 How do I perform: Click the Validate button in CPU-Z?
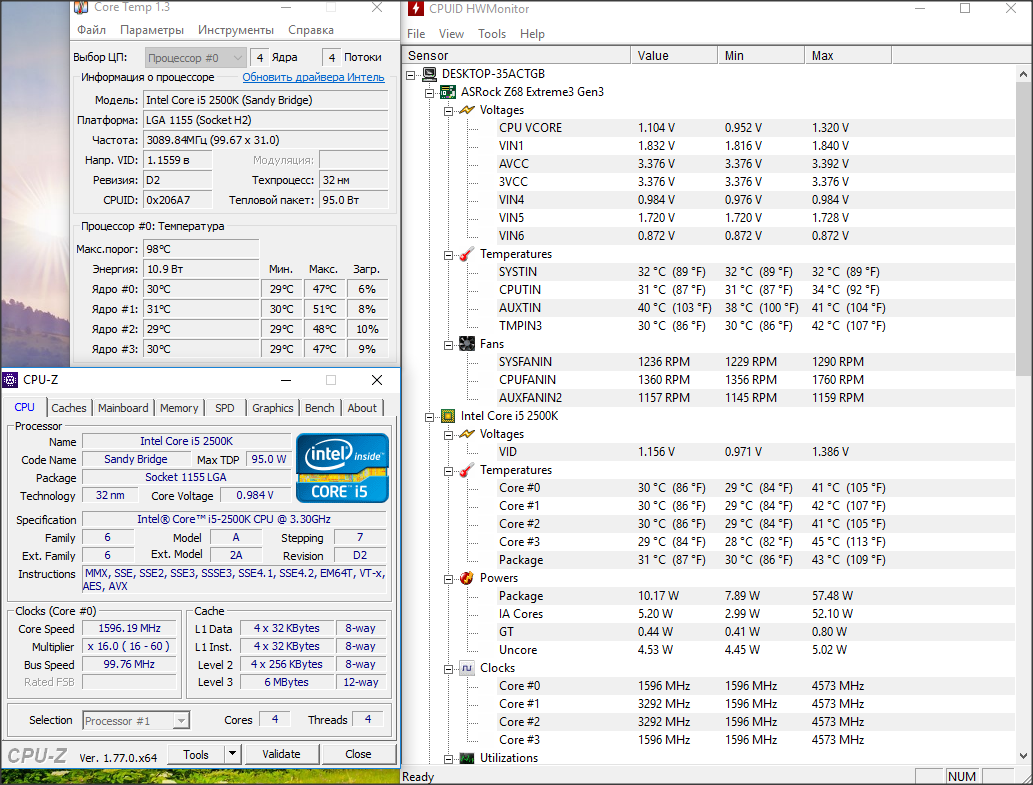point(281,754)
